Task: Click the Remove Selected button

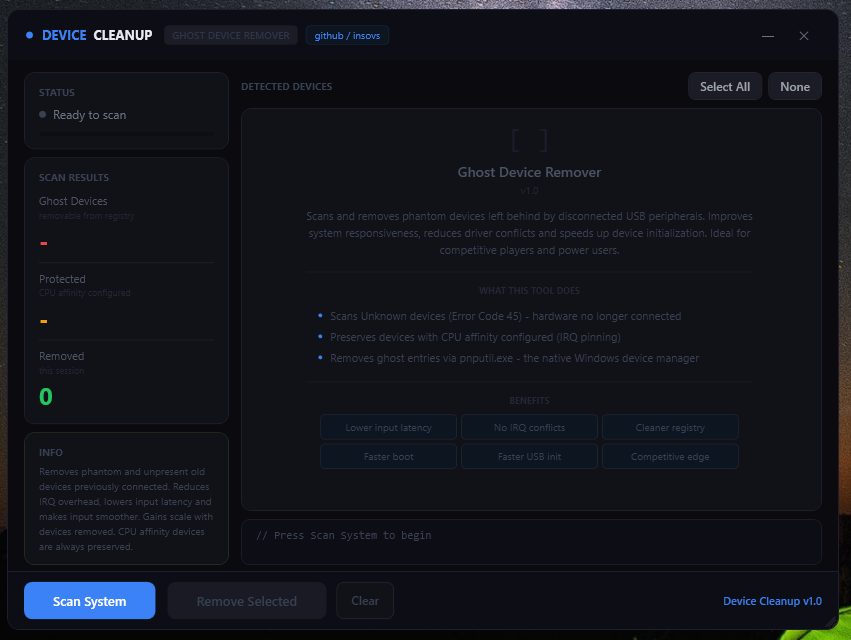Action: [246, 600]
